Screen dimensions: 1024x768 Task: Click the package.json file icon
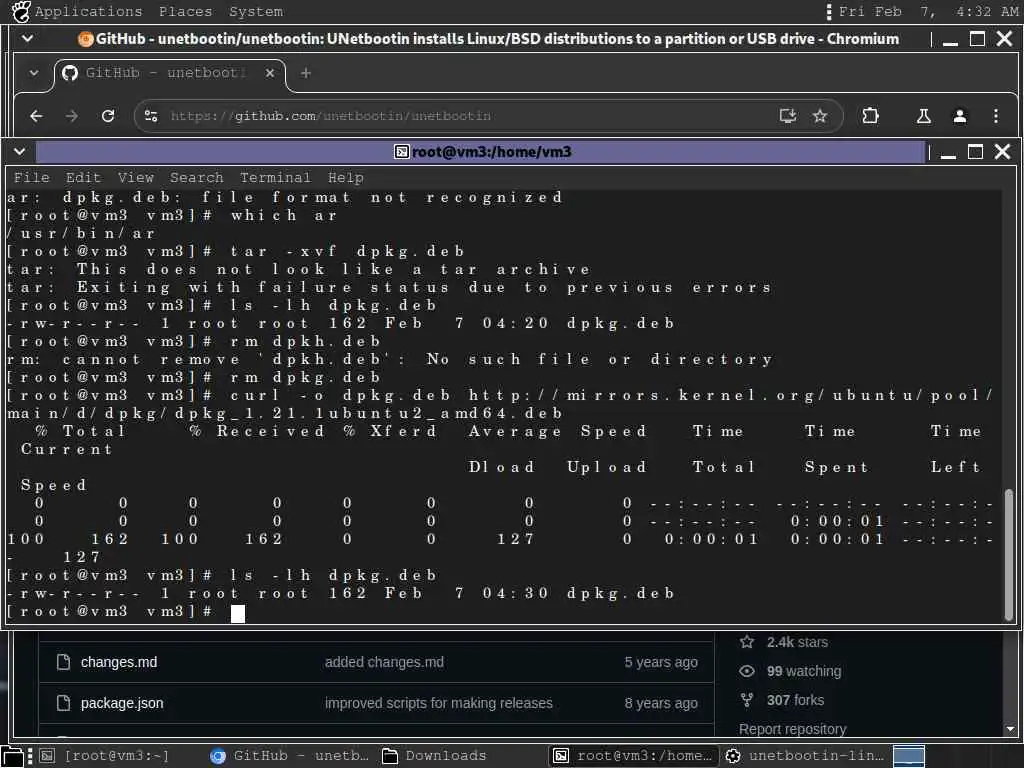click(63, 703)
